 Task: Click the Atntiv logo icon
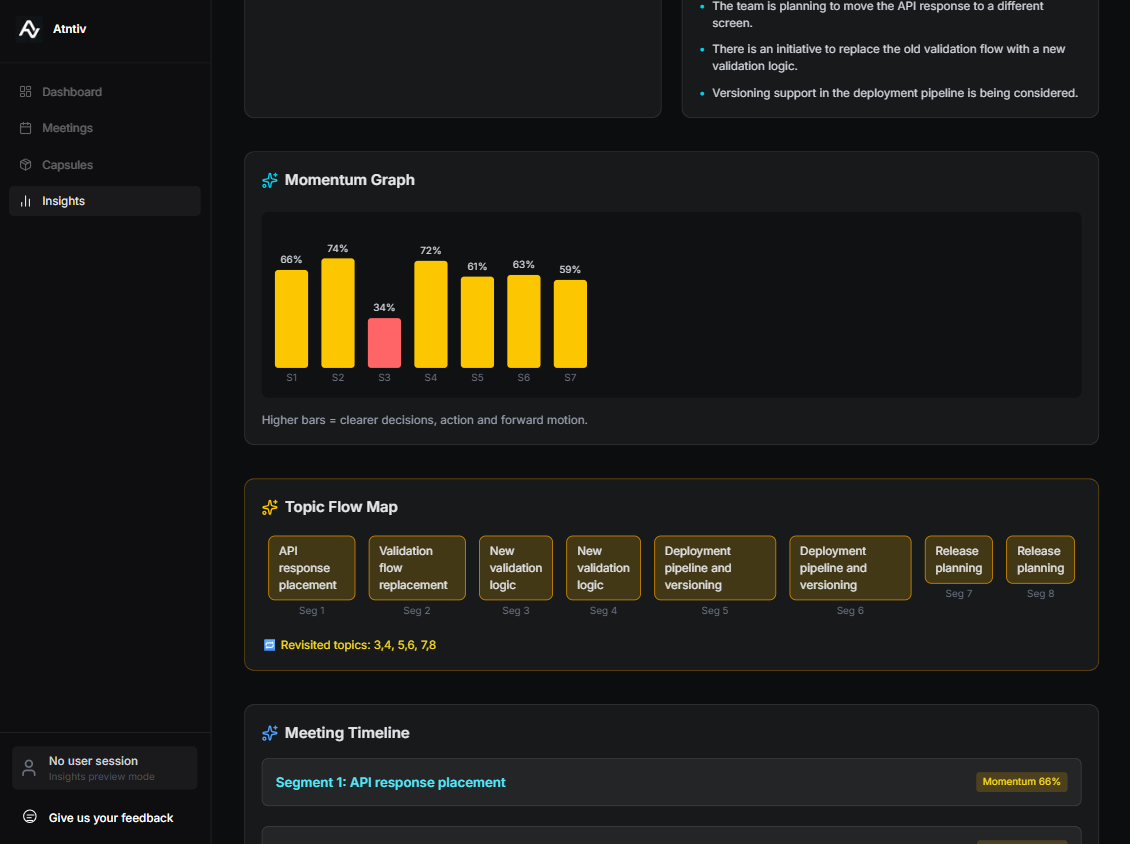[29, 29]
